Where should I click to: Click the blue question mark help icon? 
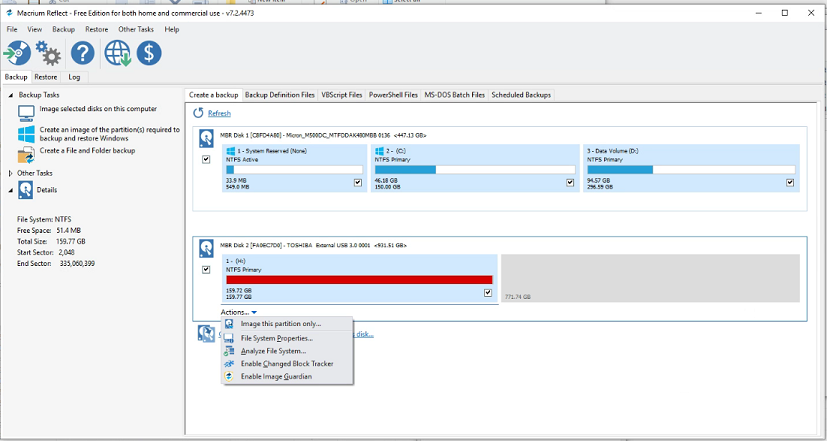[83, 53]
